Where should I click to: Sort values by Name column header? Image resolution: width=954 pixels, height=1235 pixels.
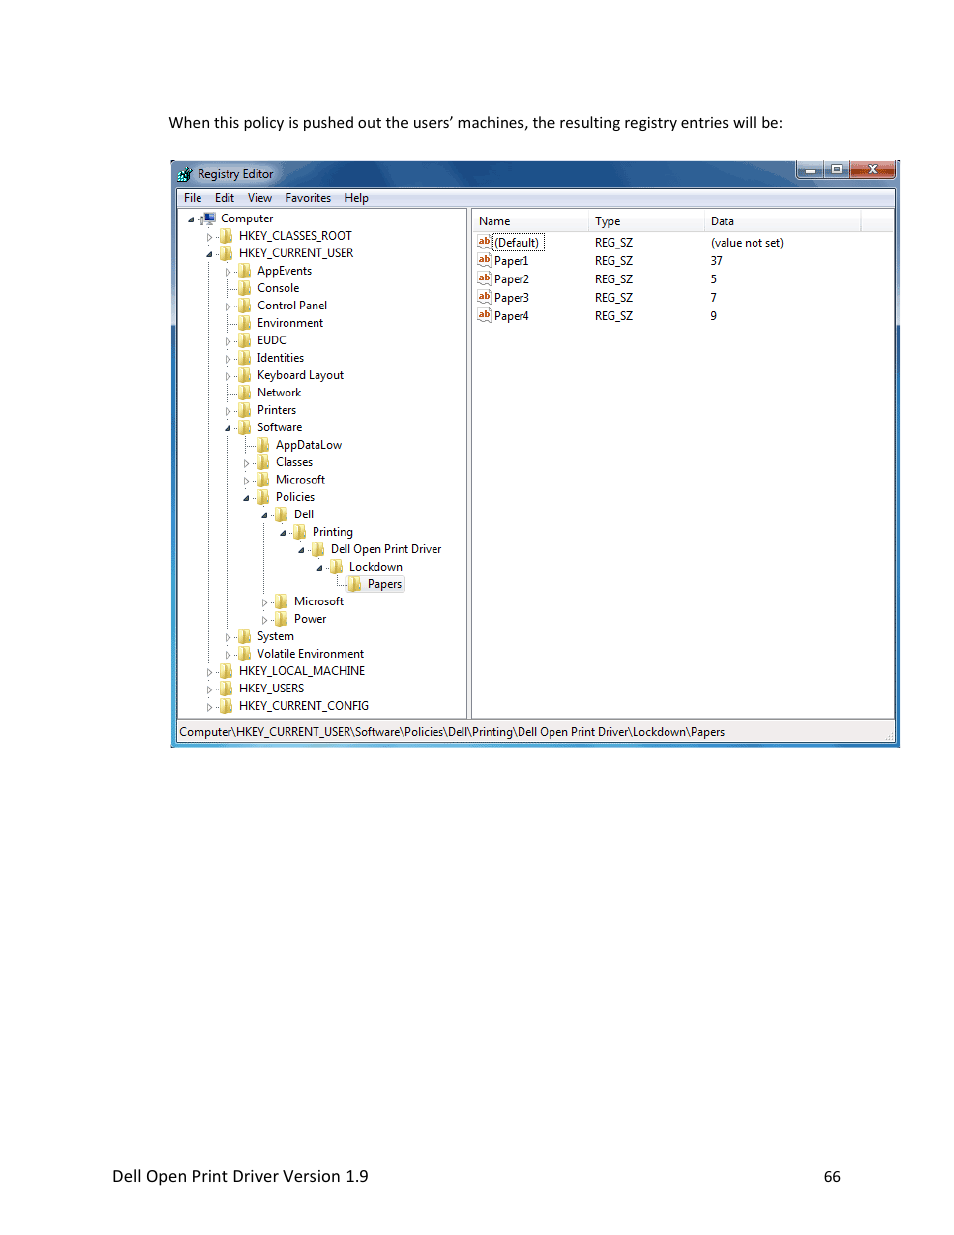point(531,221)
